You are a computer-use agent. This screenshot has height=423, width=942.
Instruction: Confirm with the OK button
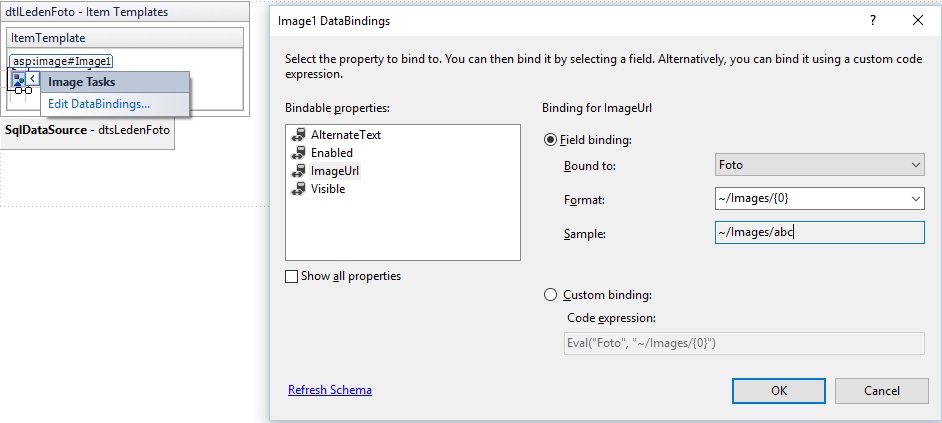point(779,391)
